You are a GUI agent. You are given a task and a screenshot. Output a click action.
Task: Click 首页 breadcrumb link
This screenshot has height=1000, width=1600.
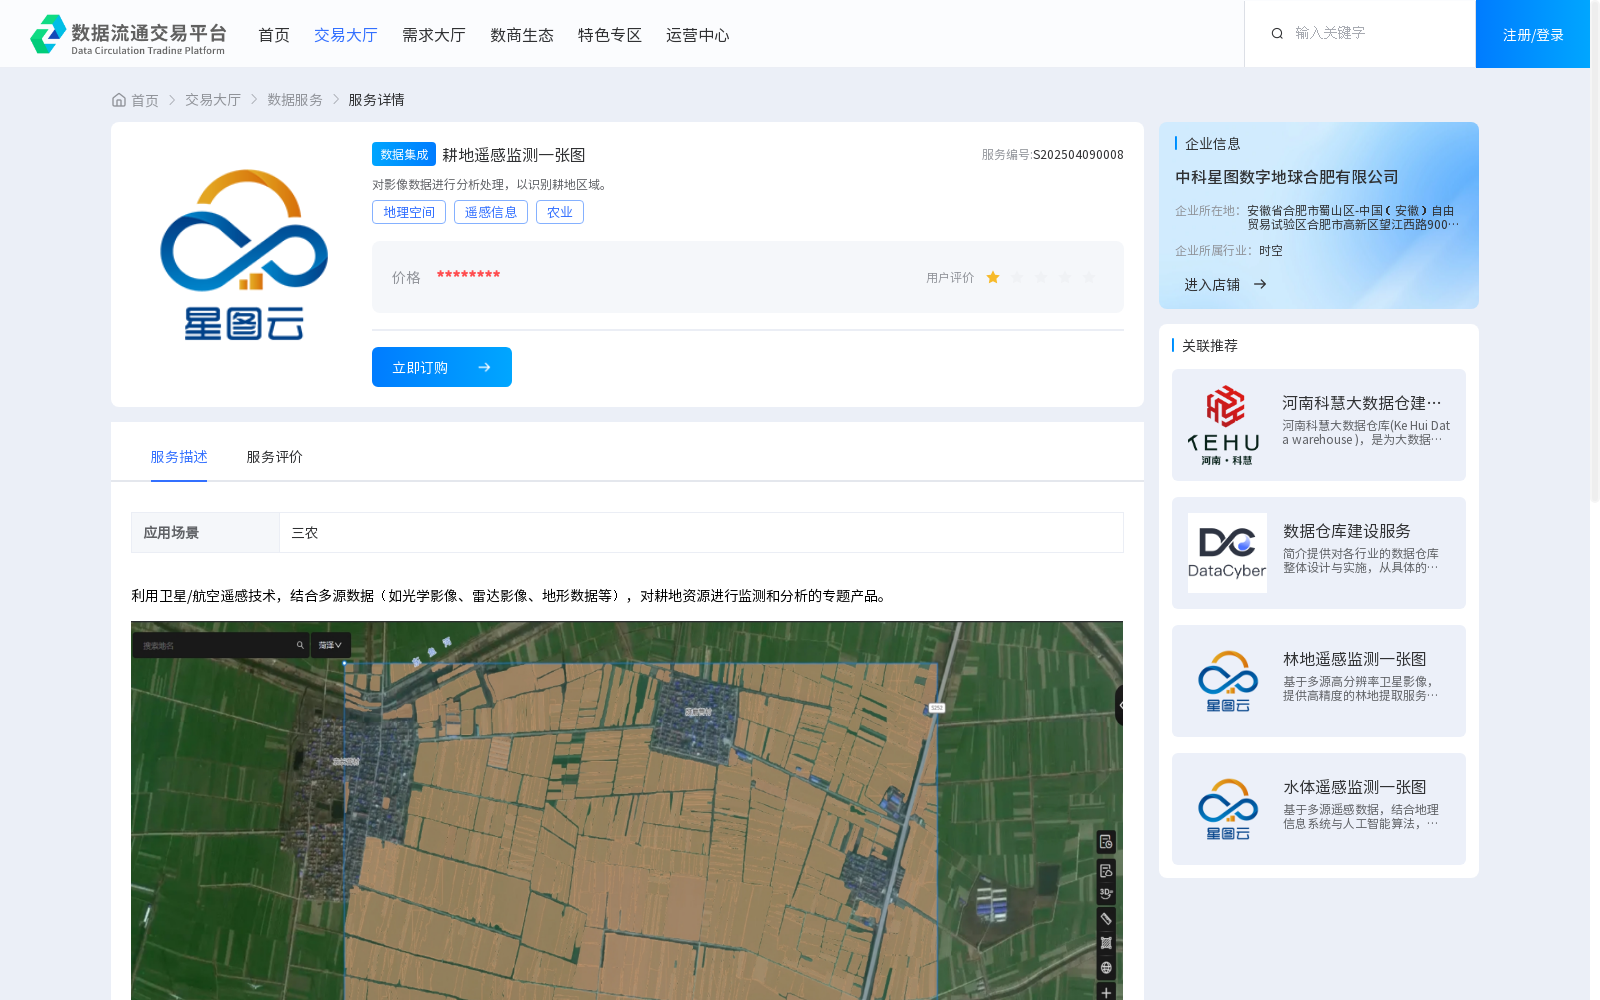(x=145, y=100)
